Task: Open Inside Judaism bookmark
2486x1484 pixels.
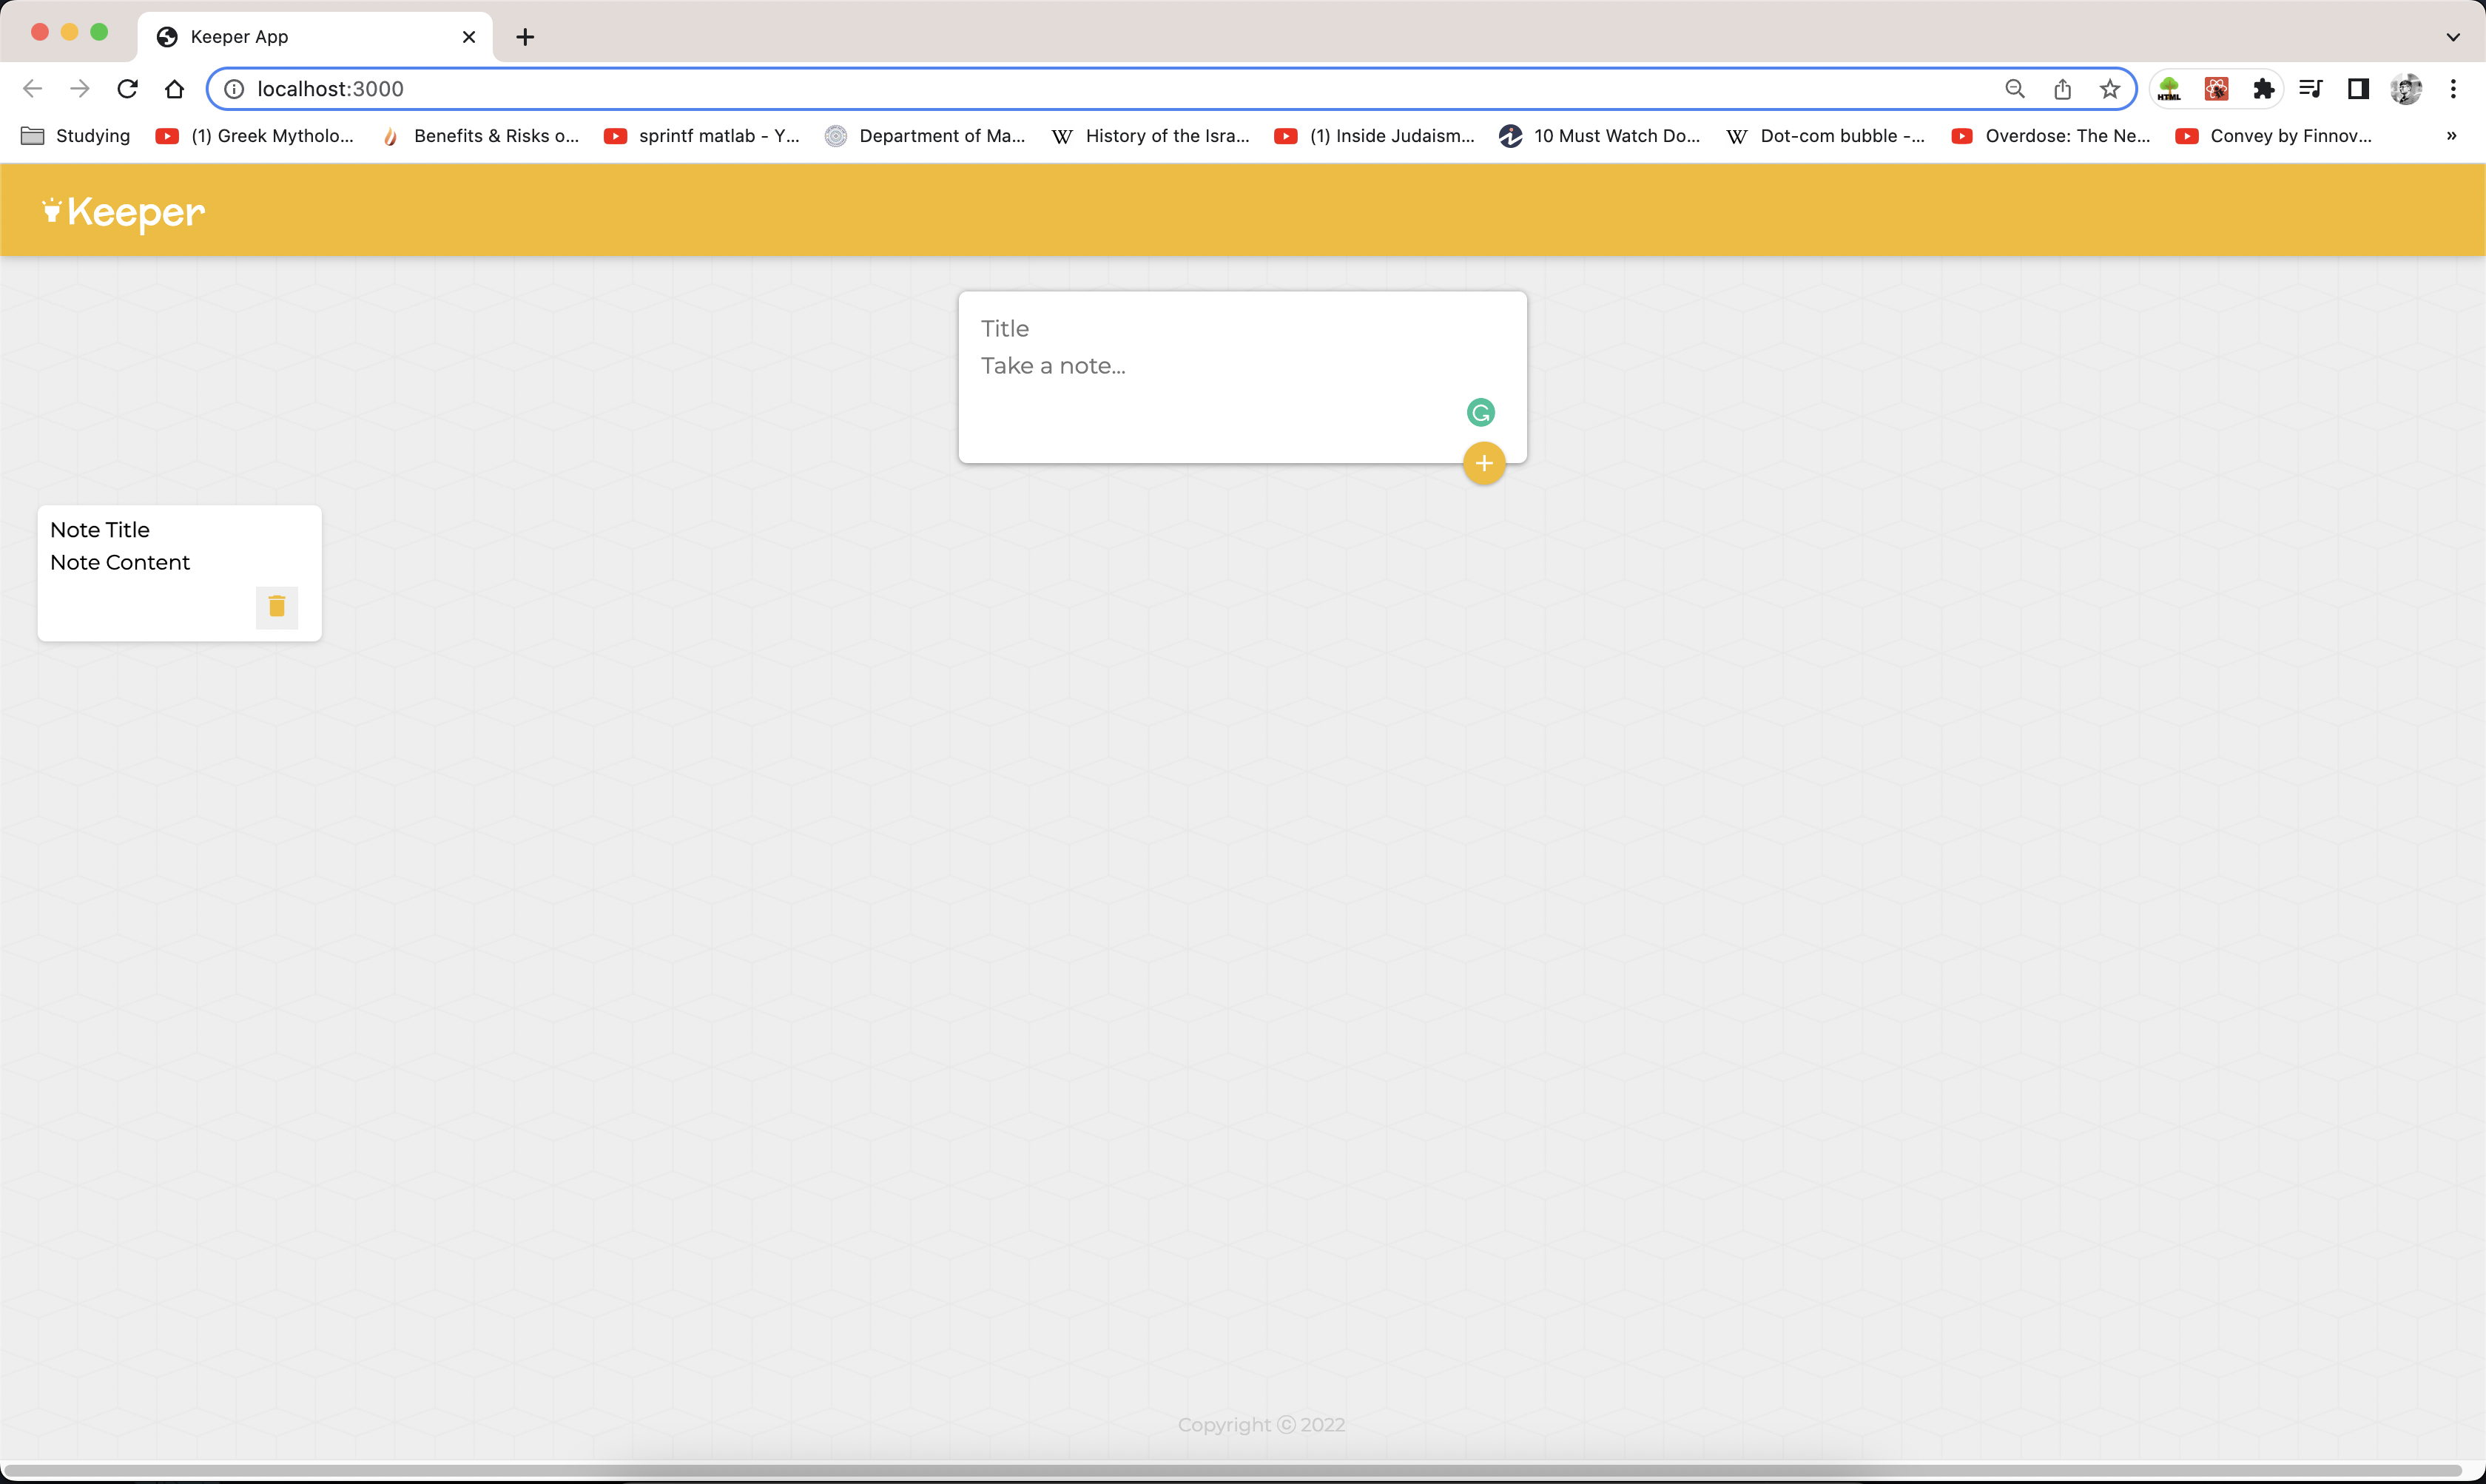Action: (1375, 136)
